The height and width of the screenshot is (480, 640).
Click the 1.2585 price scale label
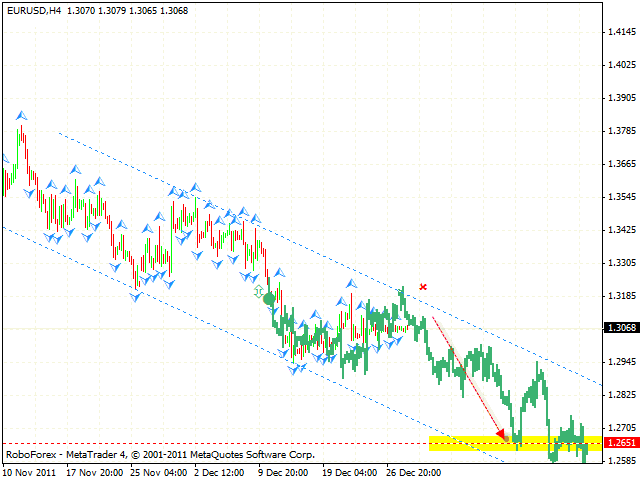tap(622, 460)
